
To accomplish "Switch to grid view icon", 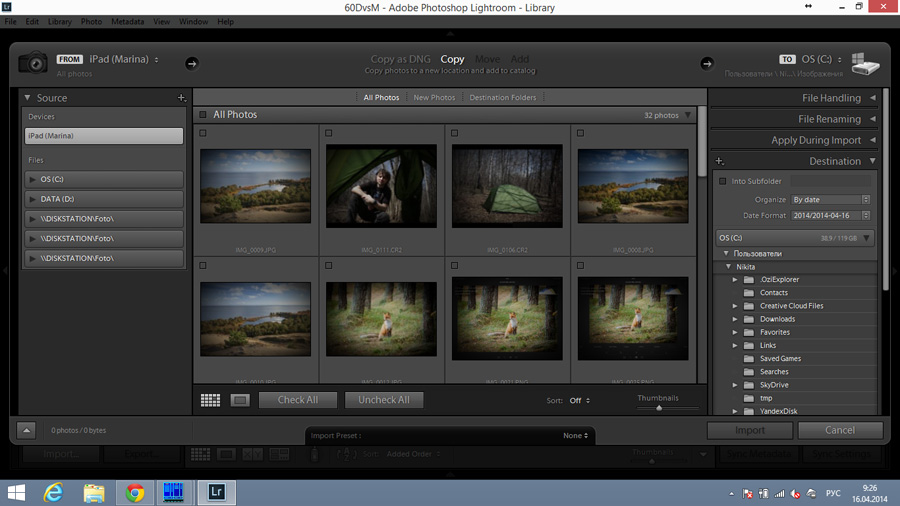I will click(x=210, y=400).
